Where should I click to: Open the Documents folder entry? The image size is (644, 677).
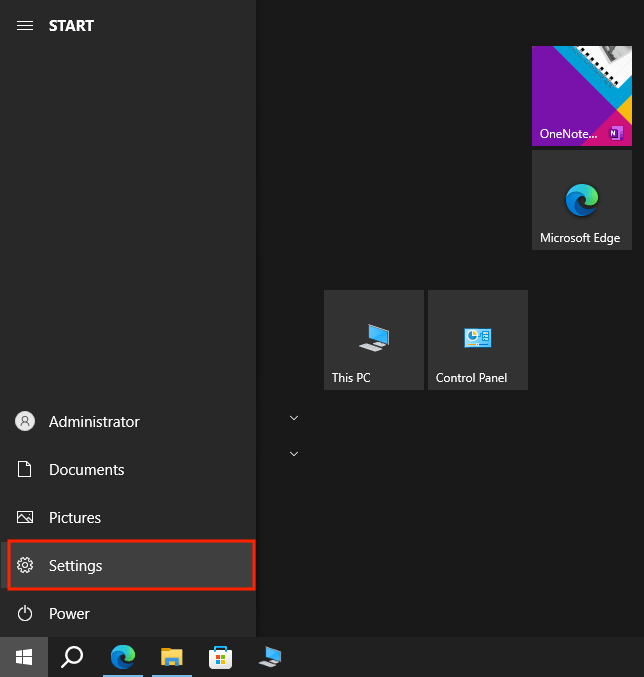[128, 469]
